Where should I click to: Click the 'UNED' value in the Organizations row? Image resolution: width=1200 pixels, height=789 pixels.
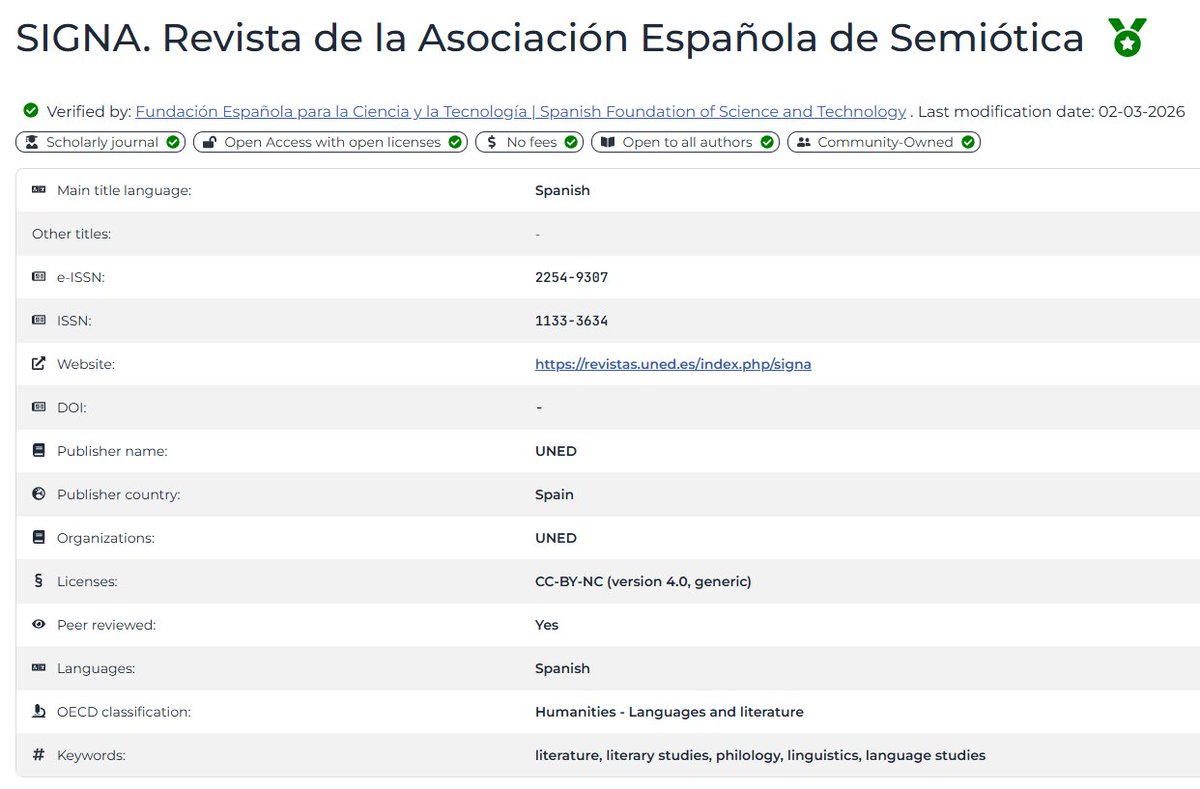click(556, 538)
